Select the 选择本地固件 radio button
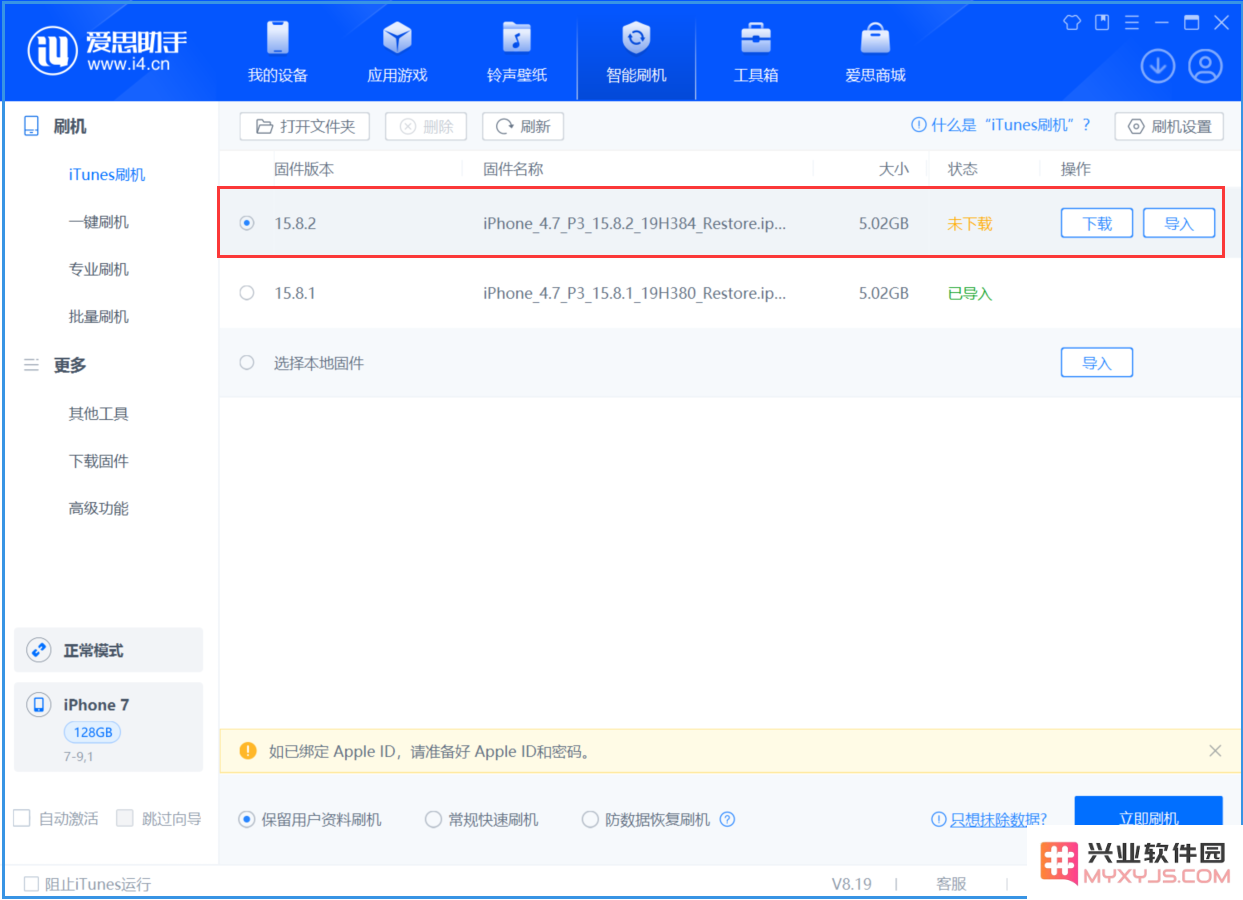 click(x=247, y=363)
